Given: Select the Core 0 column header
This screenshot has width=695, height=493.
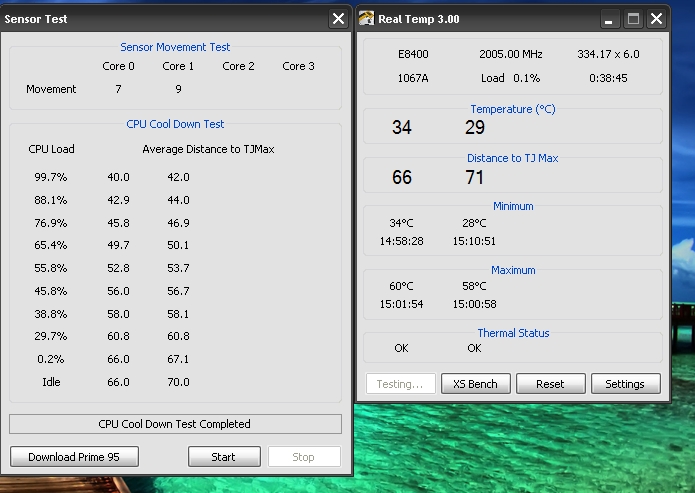Looking at the screenshot, I should coord(118,66).
